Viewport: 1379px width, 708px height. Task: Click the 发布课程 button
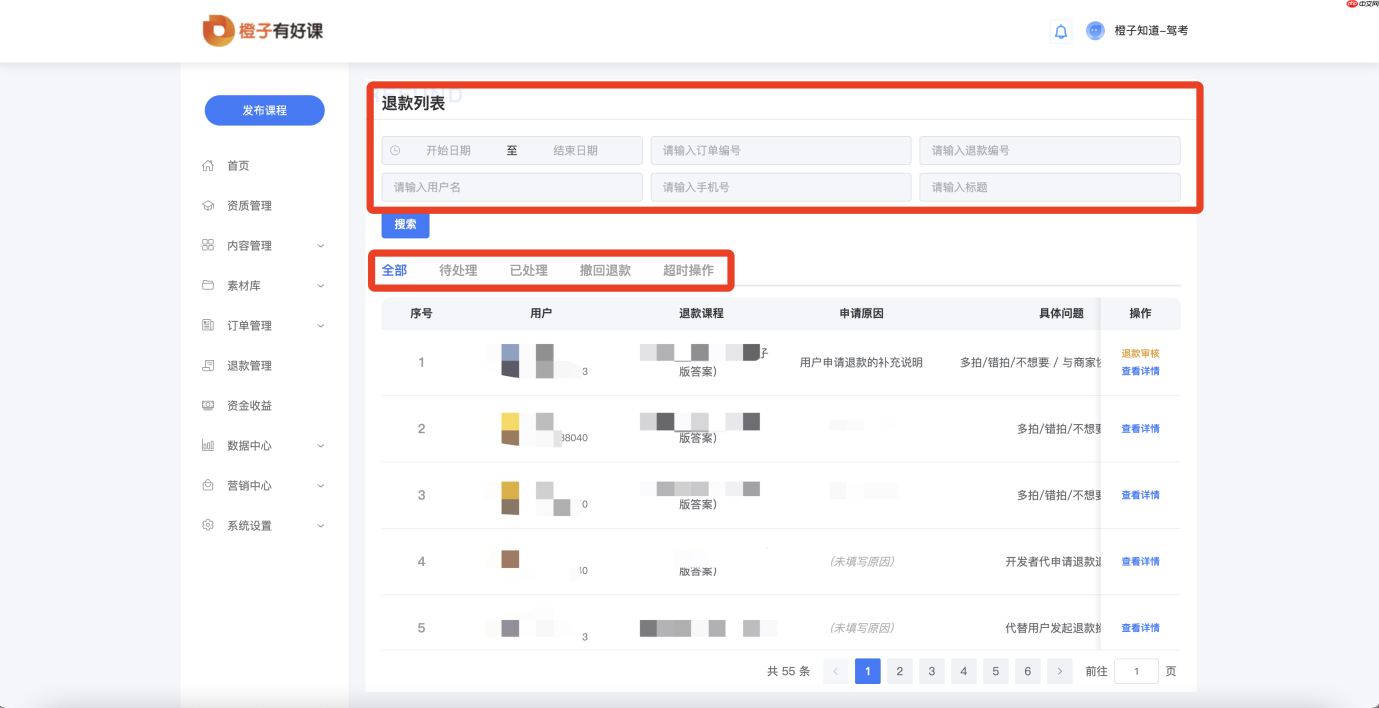point(264,110)
